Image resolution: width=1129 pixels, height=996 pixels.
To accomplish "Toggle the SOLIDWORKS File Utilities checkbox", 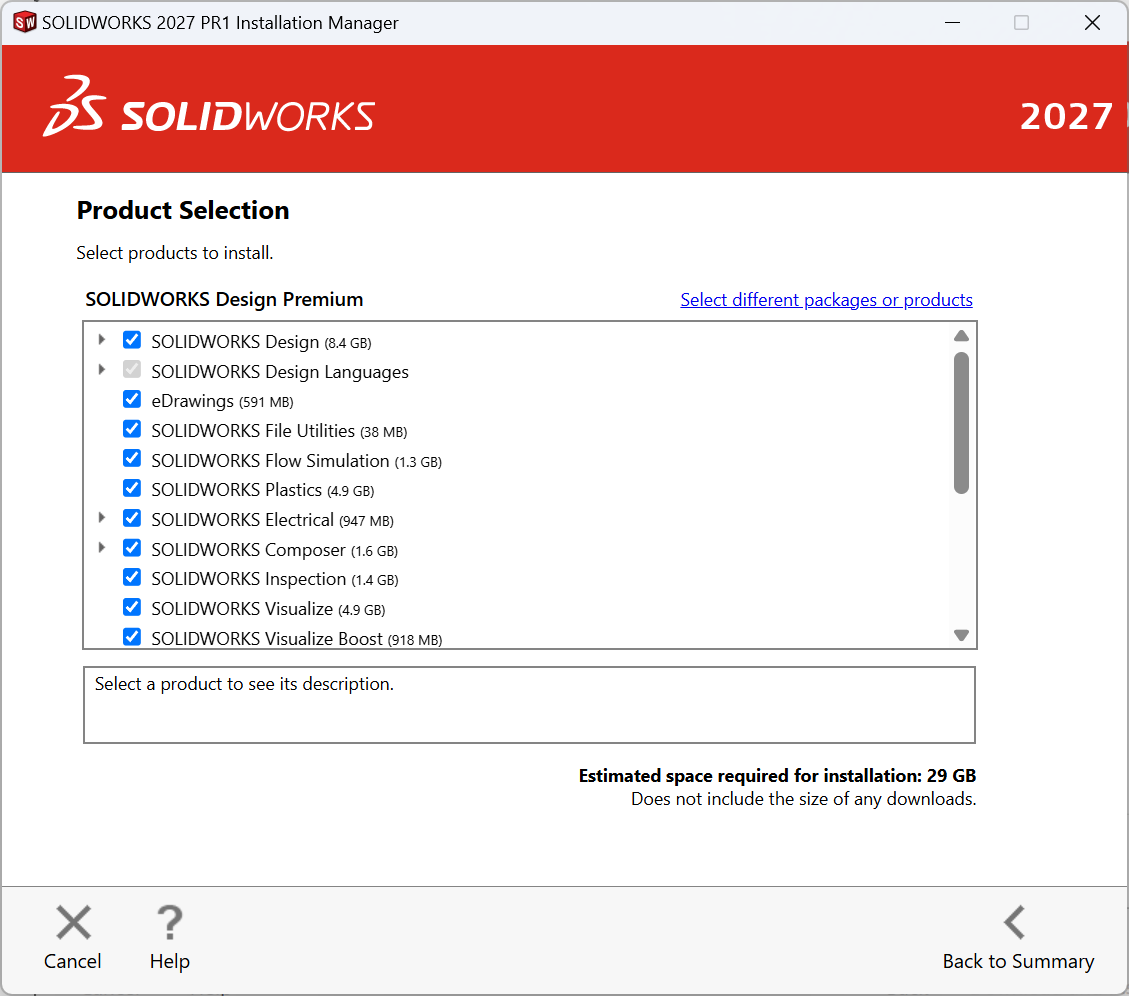I will click(x=132, y=429).
